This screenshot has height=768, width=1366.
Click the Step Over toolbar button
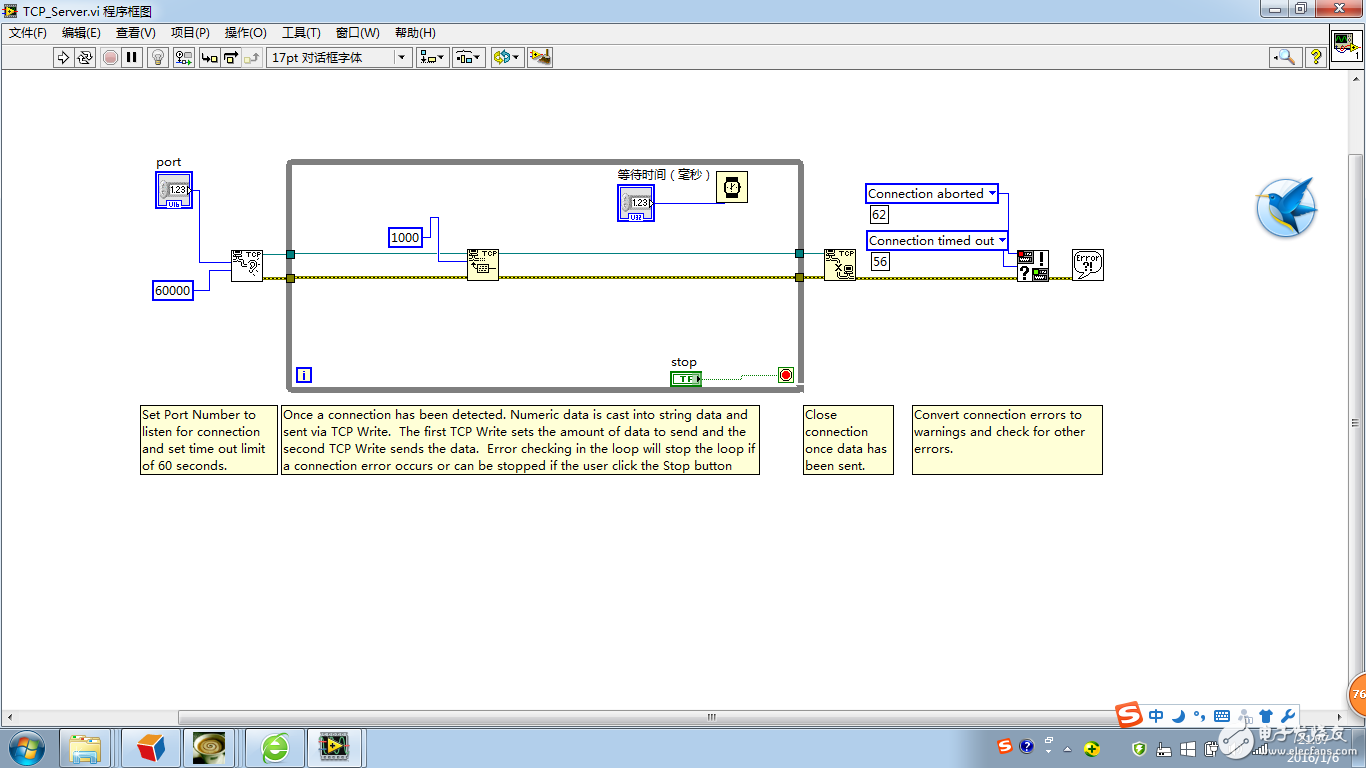(x=230, y=57)
